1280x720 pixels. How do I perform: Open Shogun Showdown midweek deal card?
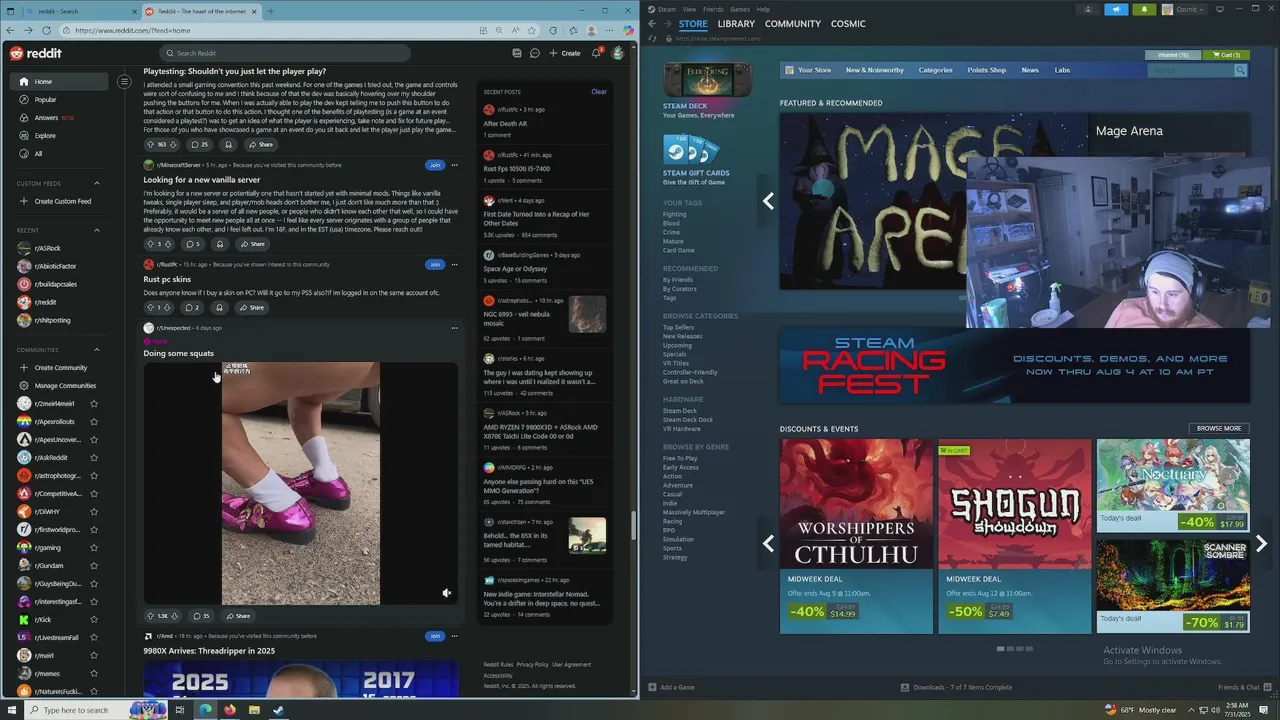point(1015,536)
